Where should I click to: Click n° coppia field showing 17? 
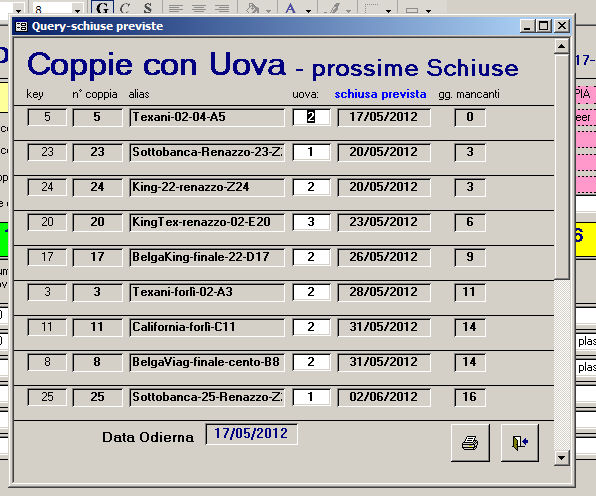98,257
